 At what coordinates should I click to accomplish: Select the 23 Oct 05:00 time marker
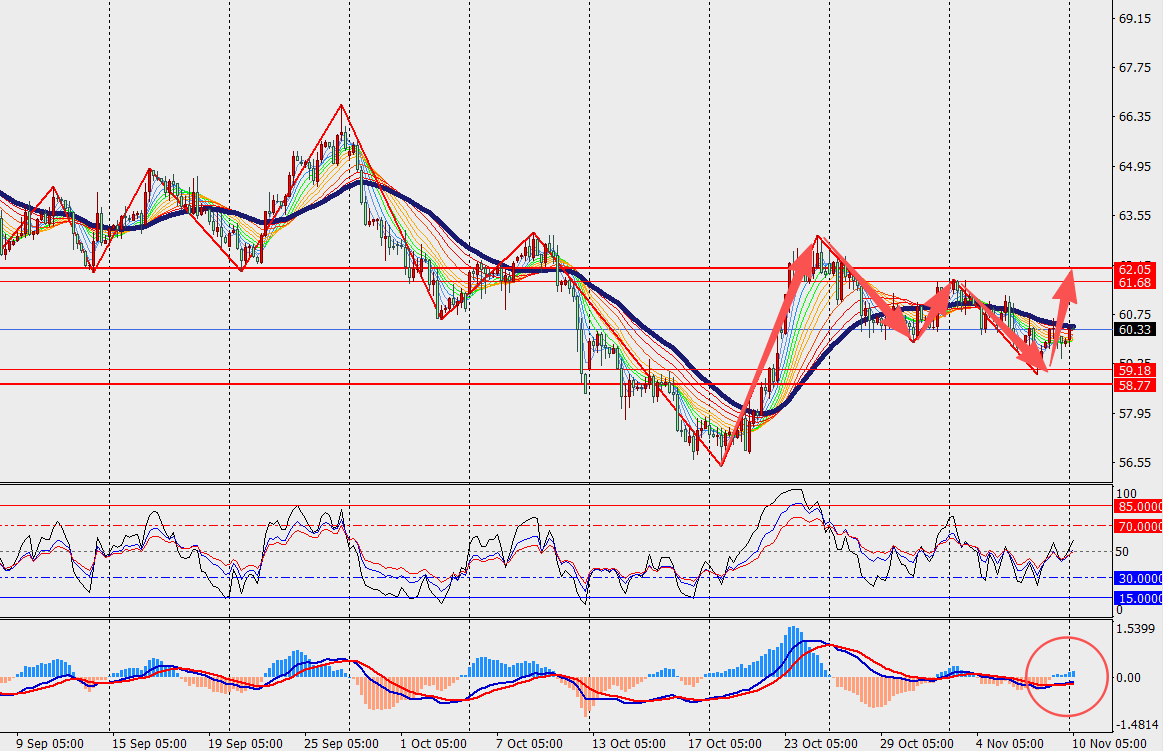(820, 743)
